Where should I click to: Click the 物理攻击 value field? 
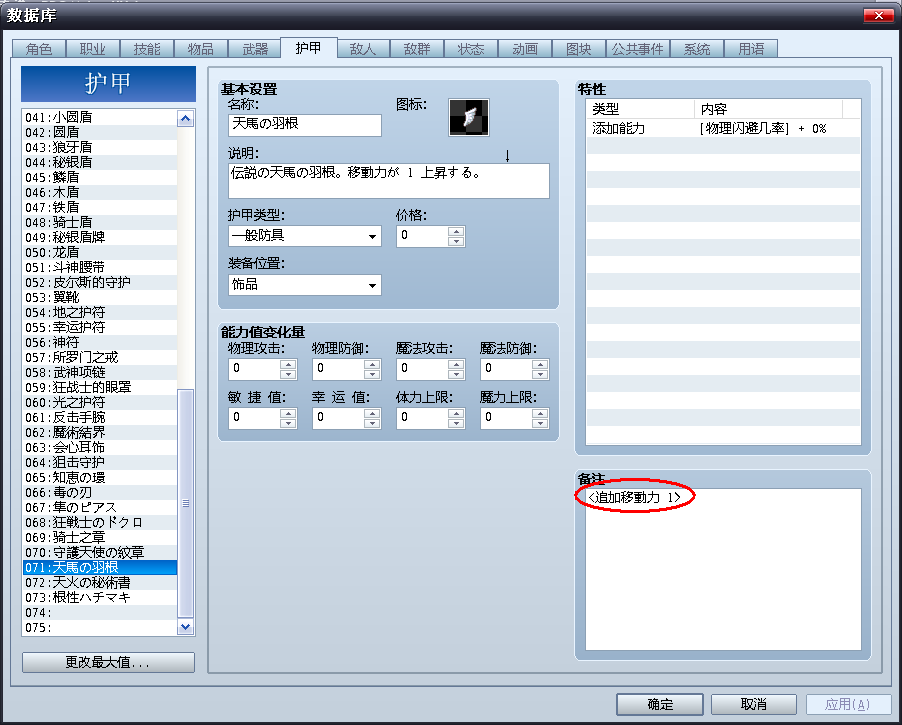click(x=255, y=369)
